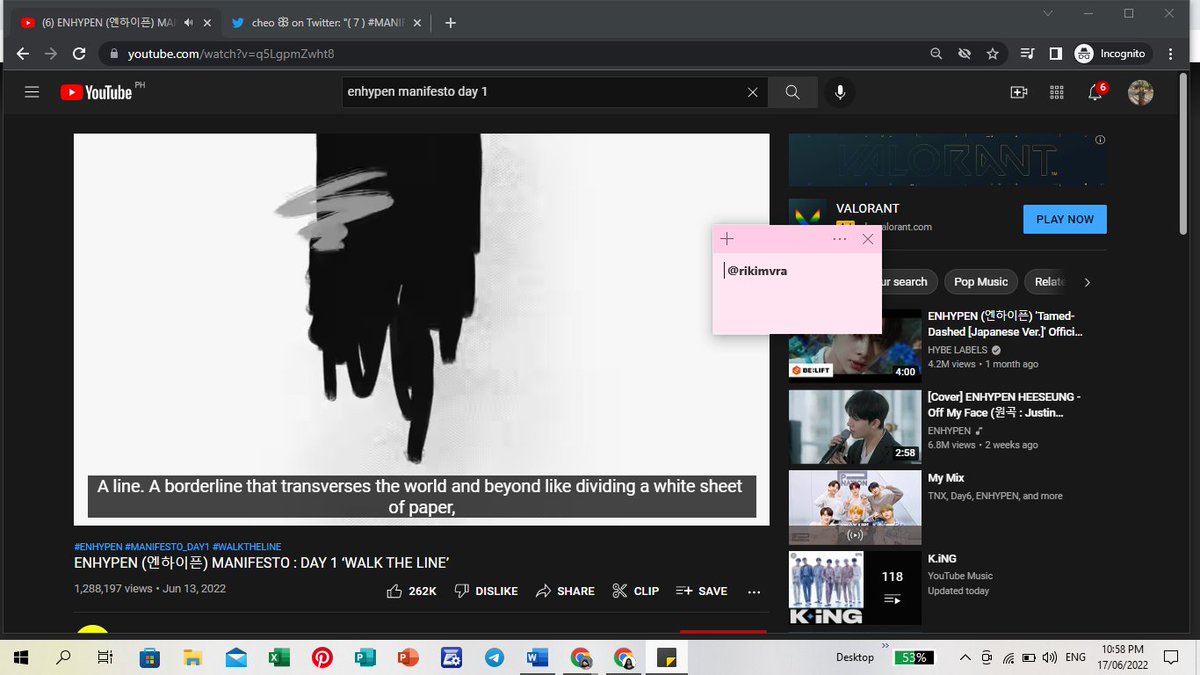1200x675 pixels.
Task: Share the MANIFESTO video
Action: pos(565,591)
